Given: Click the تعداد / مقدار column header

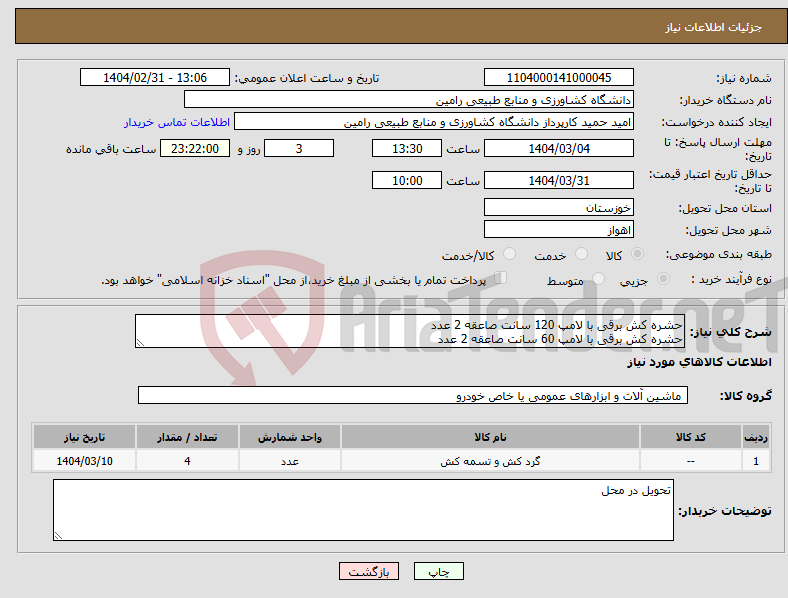Looking at the screenshot, I should point(187,437).
